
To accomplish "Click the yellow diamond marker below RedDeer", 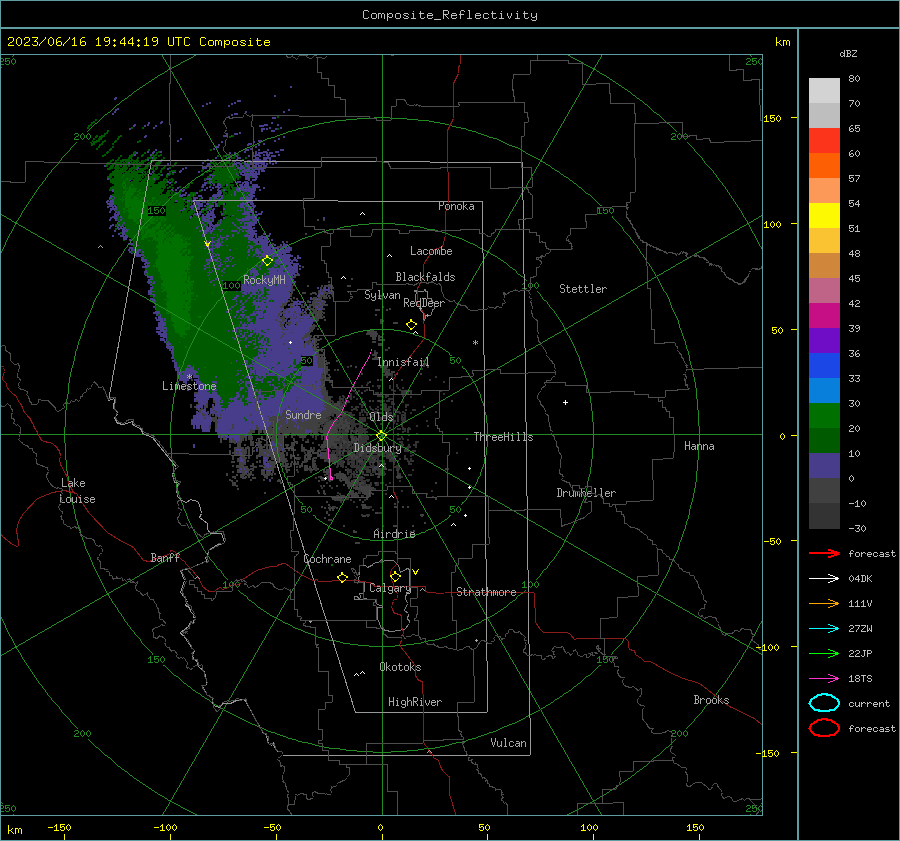I will point(412,325).
